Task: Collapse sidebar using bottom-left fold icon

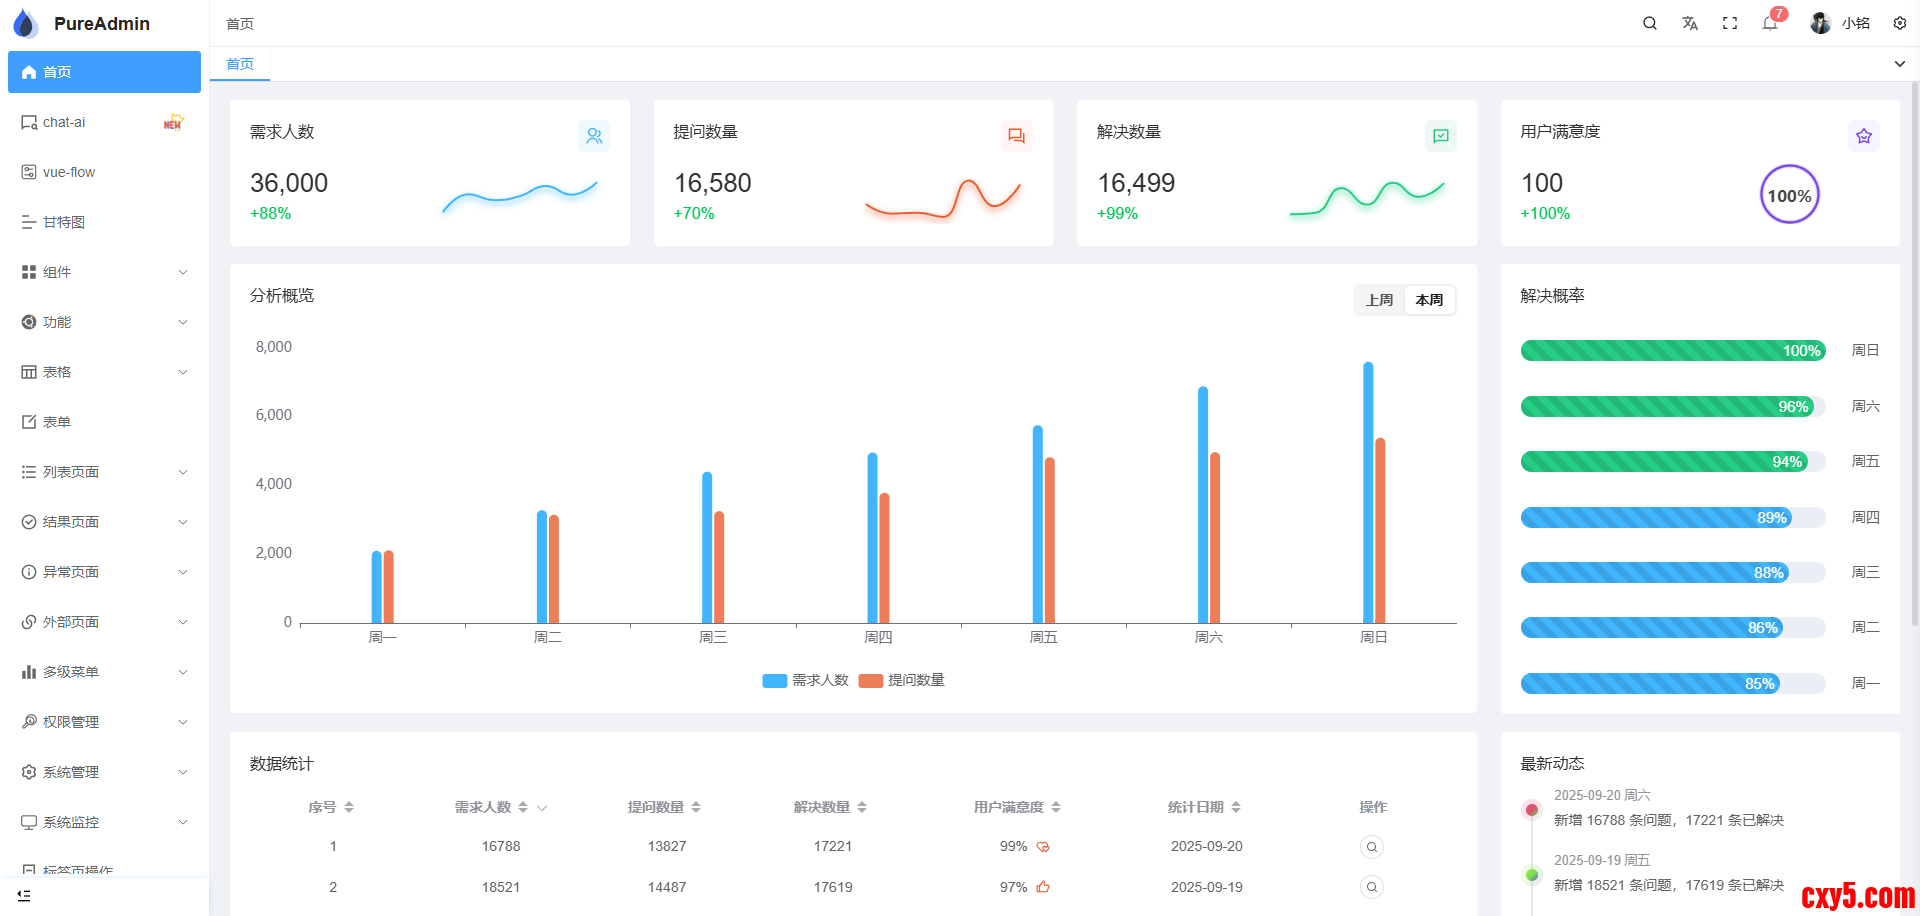Action: click(x=24, y=896)
